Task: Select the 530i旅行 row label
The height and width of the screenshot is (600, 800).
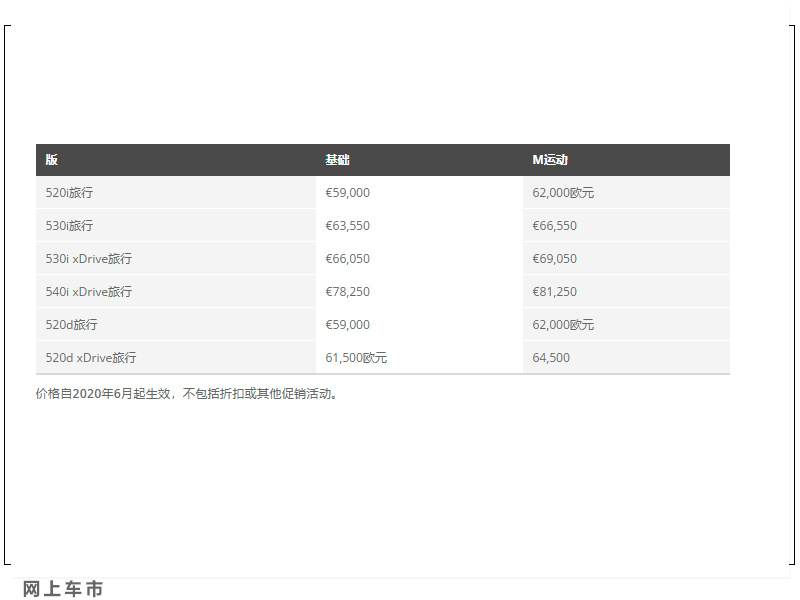Action: coord(69,226)
